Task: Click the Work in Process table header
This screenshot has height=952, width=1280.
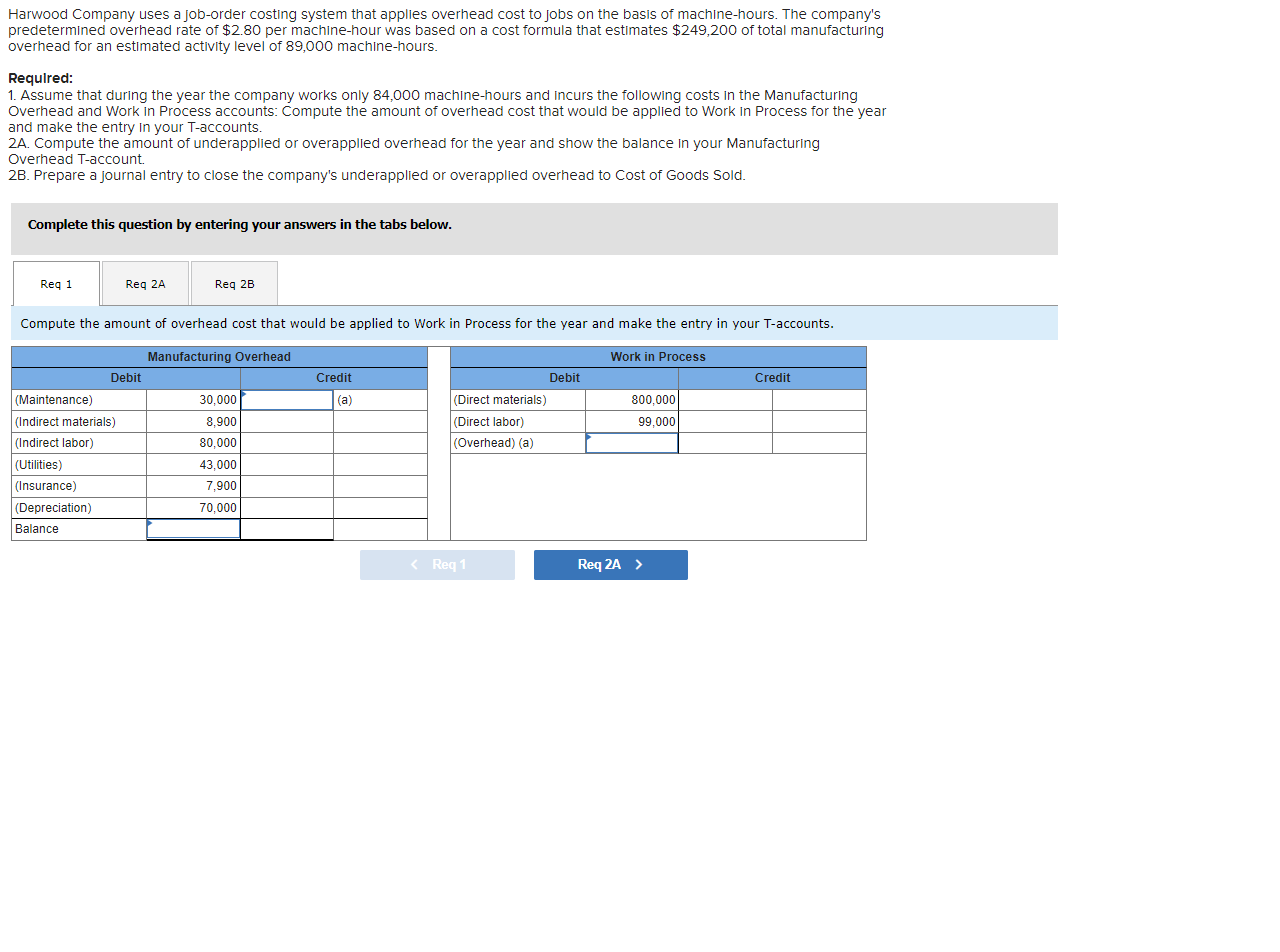Action: 658,357
